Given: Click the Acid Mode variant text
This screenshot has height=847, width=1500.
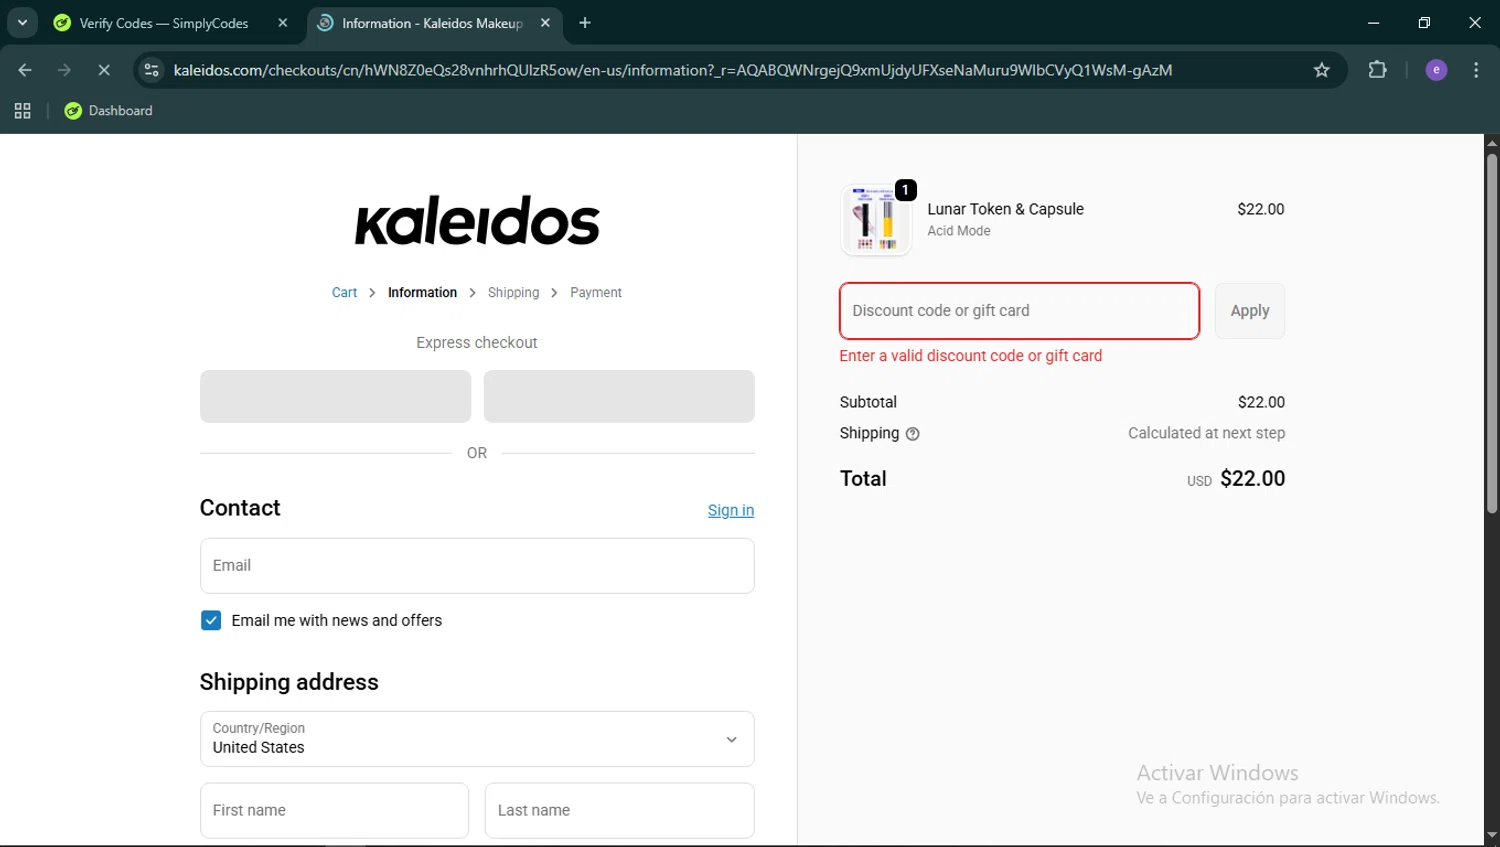Looking at the screenshot, I should coord(958,231).
